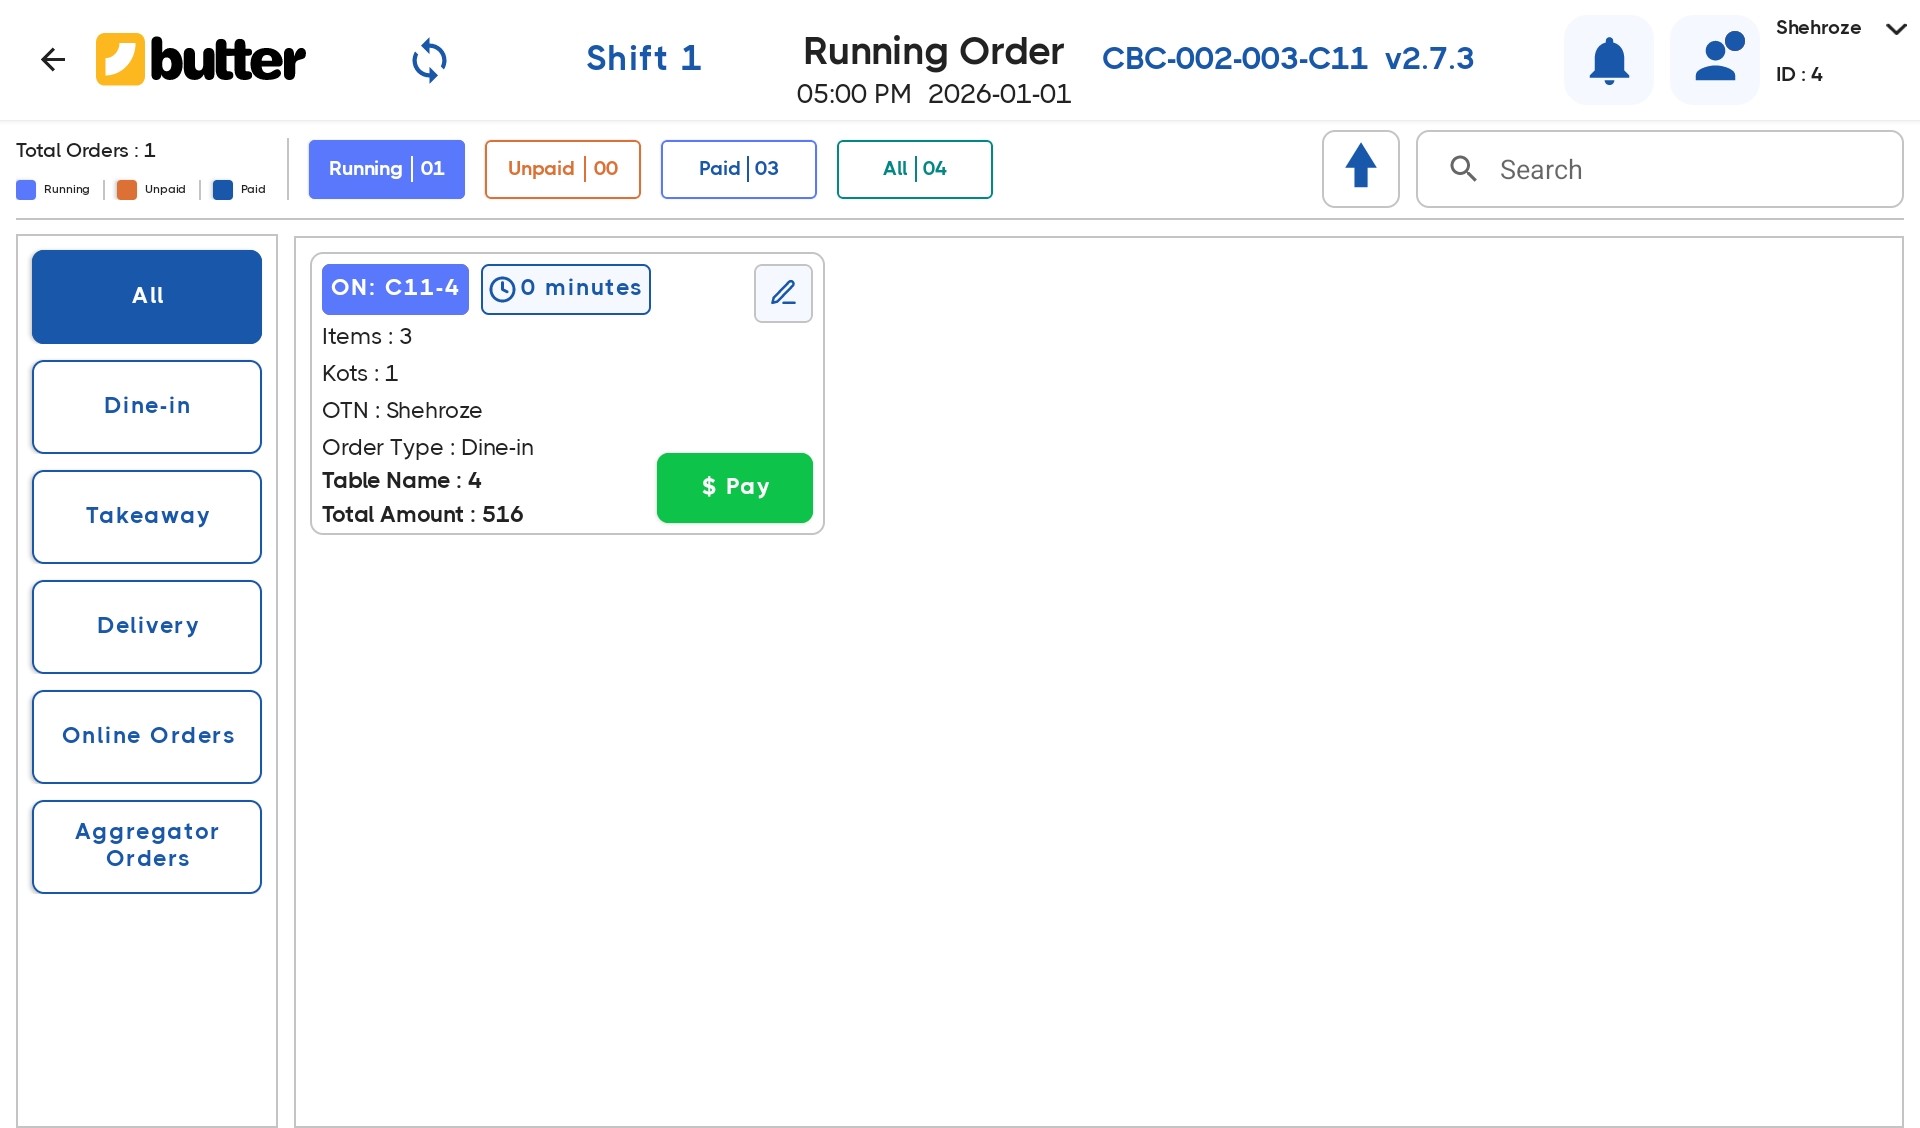
Task: Click the ON: C11-4 order number badge
Action: 395,288
